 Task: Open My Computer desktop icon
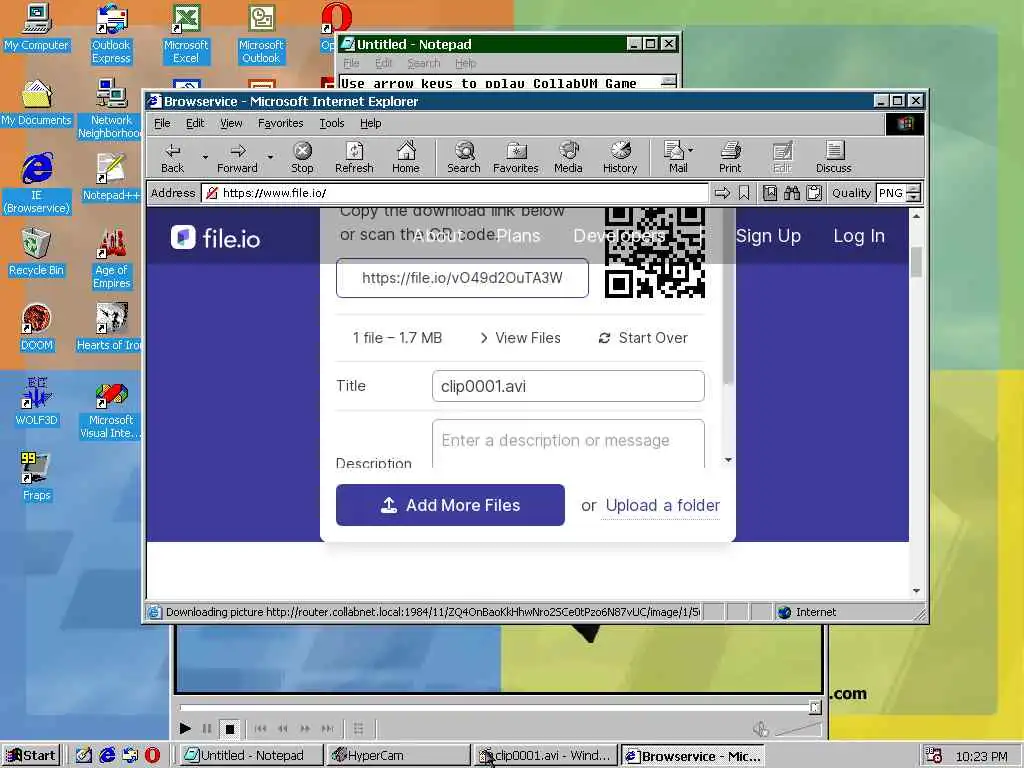tap(36, 27)
